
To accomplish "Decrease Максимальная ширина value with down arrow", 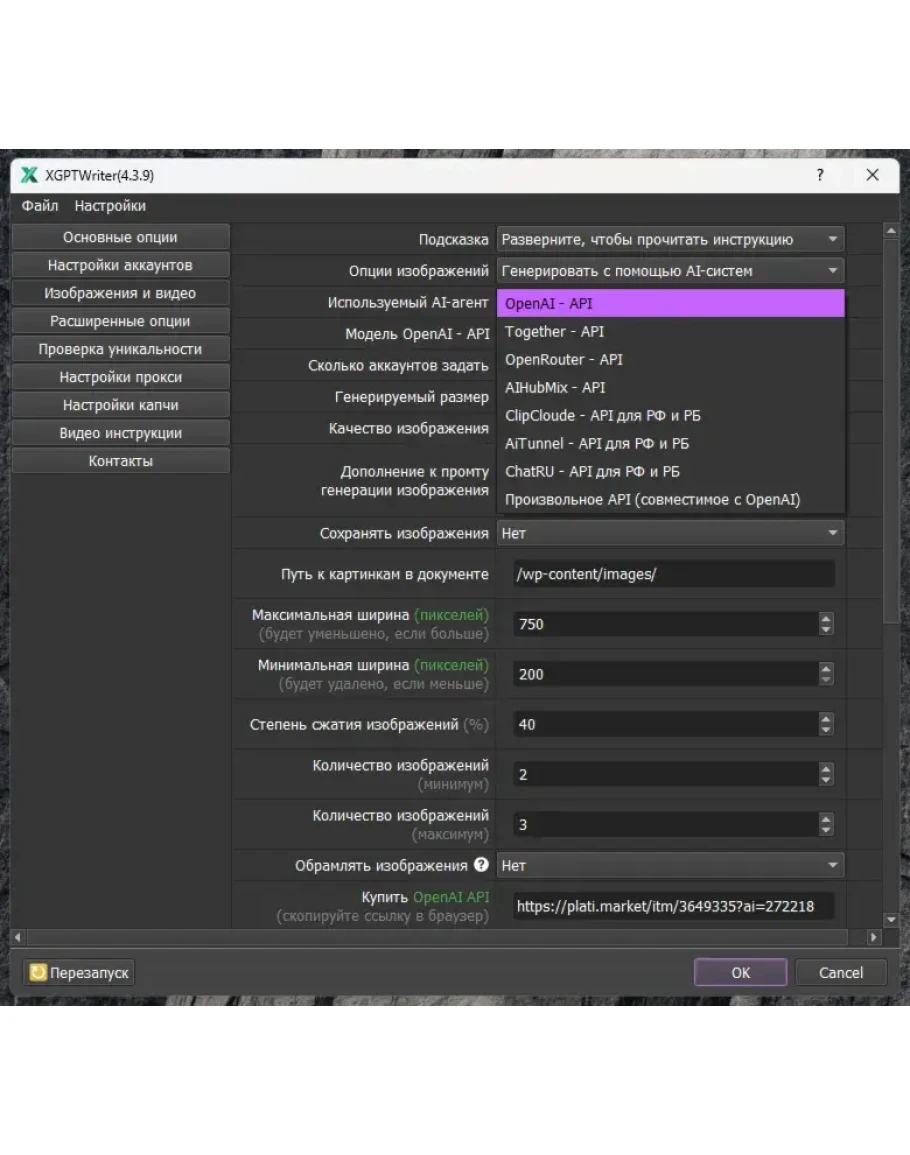I will point(826,631).
